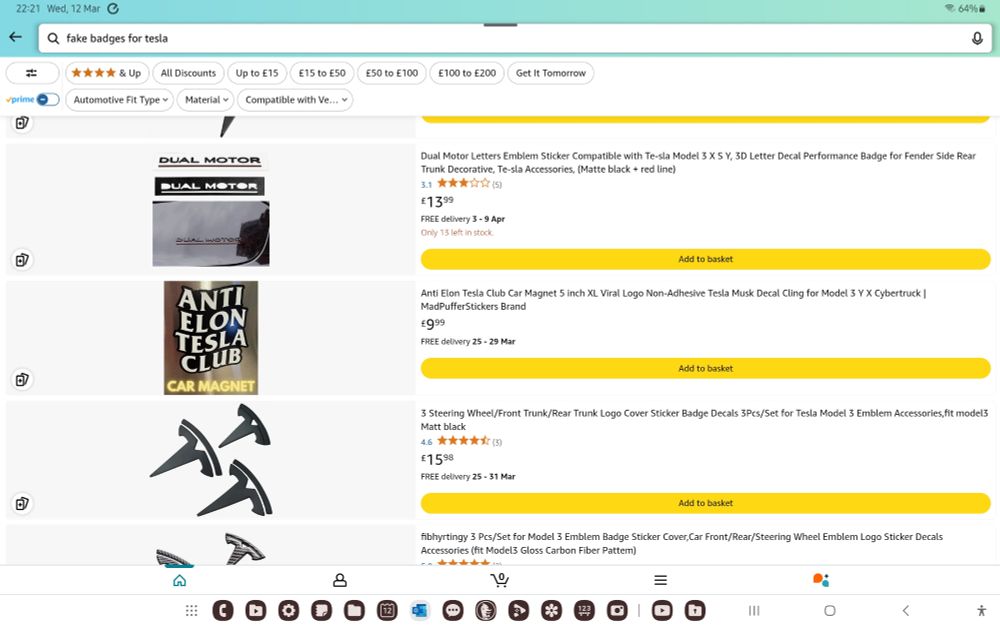Select the £100 to £200 price filter
Viewport: 1000px width, 626px height.
(467, 73)
